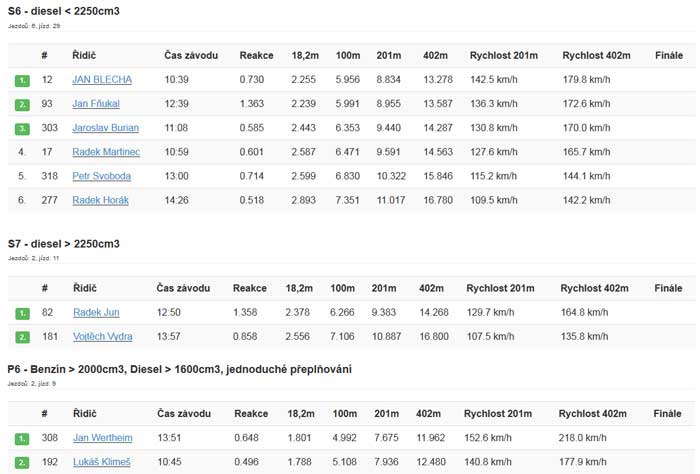
Task: Open Radek Horák's driver link
Action: (x=100, y=200)
